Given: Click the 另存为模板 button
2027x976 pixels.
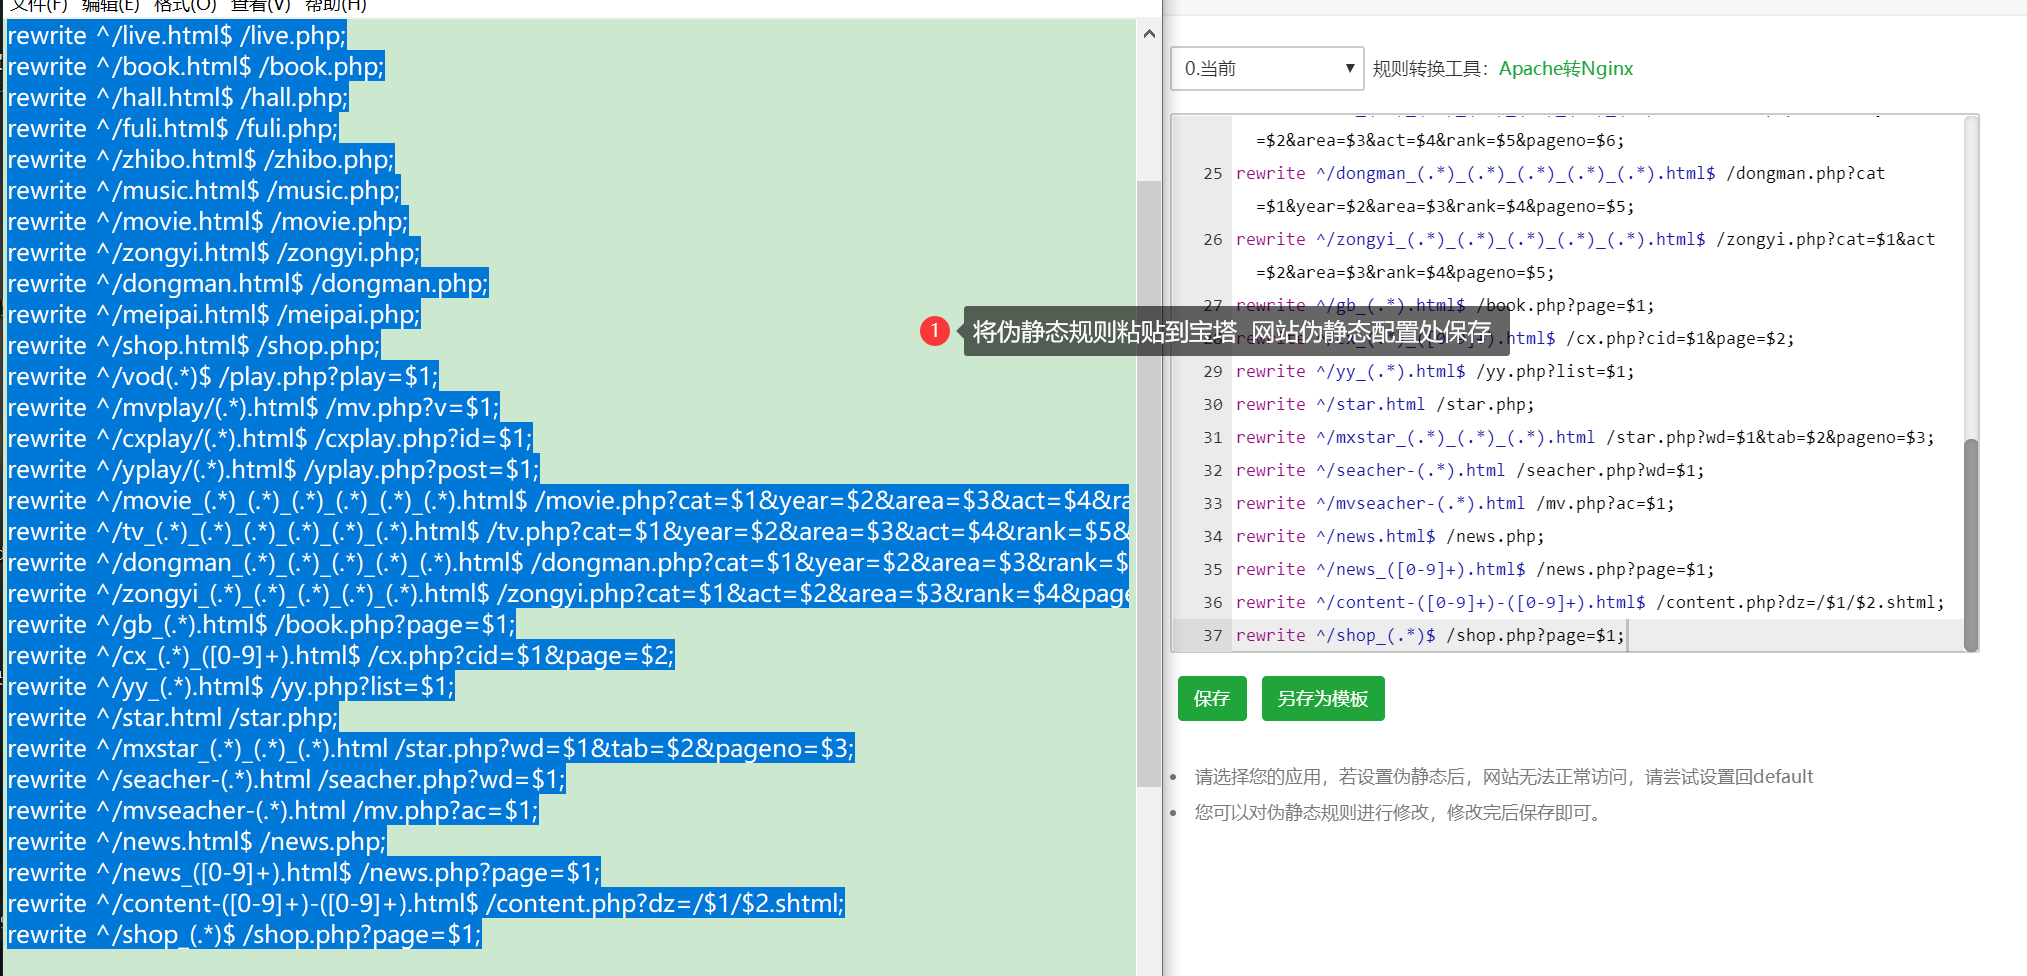Looking at the screenshot, I should point(1322,698).
